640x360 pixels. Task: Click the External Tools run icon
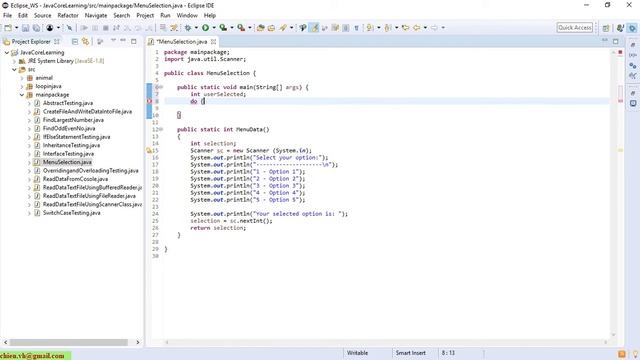pos(241,28)
